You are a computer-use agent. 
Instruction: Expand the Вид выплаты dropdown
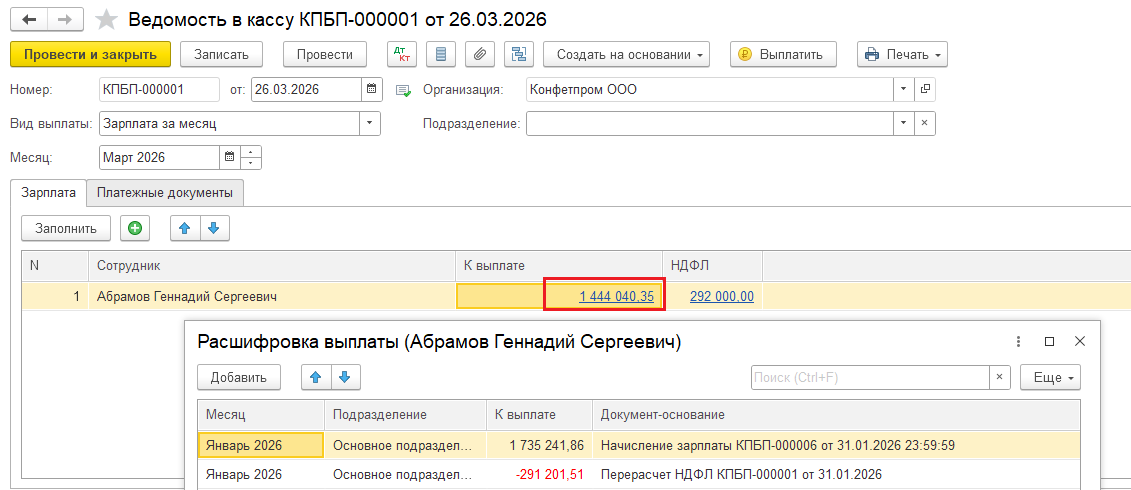click(x=370, y=123)
